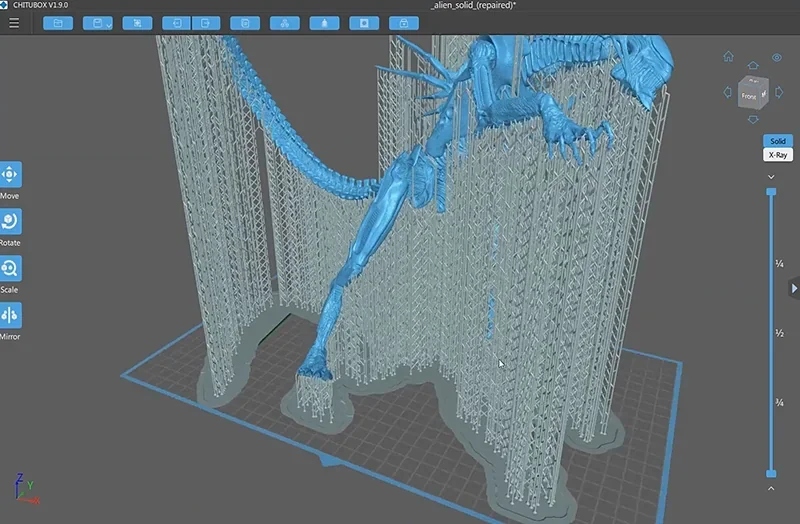Click the left arrow beside view cube
This screenshot has height=524, width=800.
coord(728,92)
